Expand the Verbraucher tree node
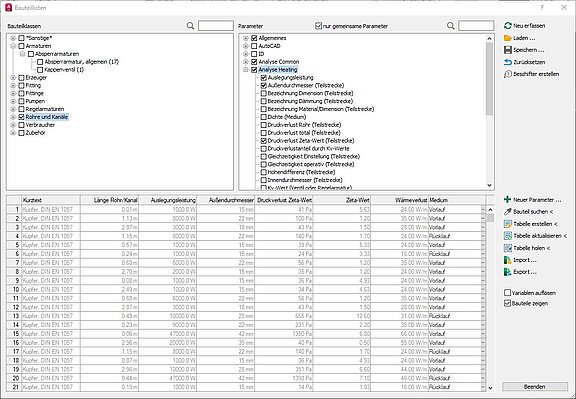This screenshot has width=576, height=399. 13,125
